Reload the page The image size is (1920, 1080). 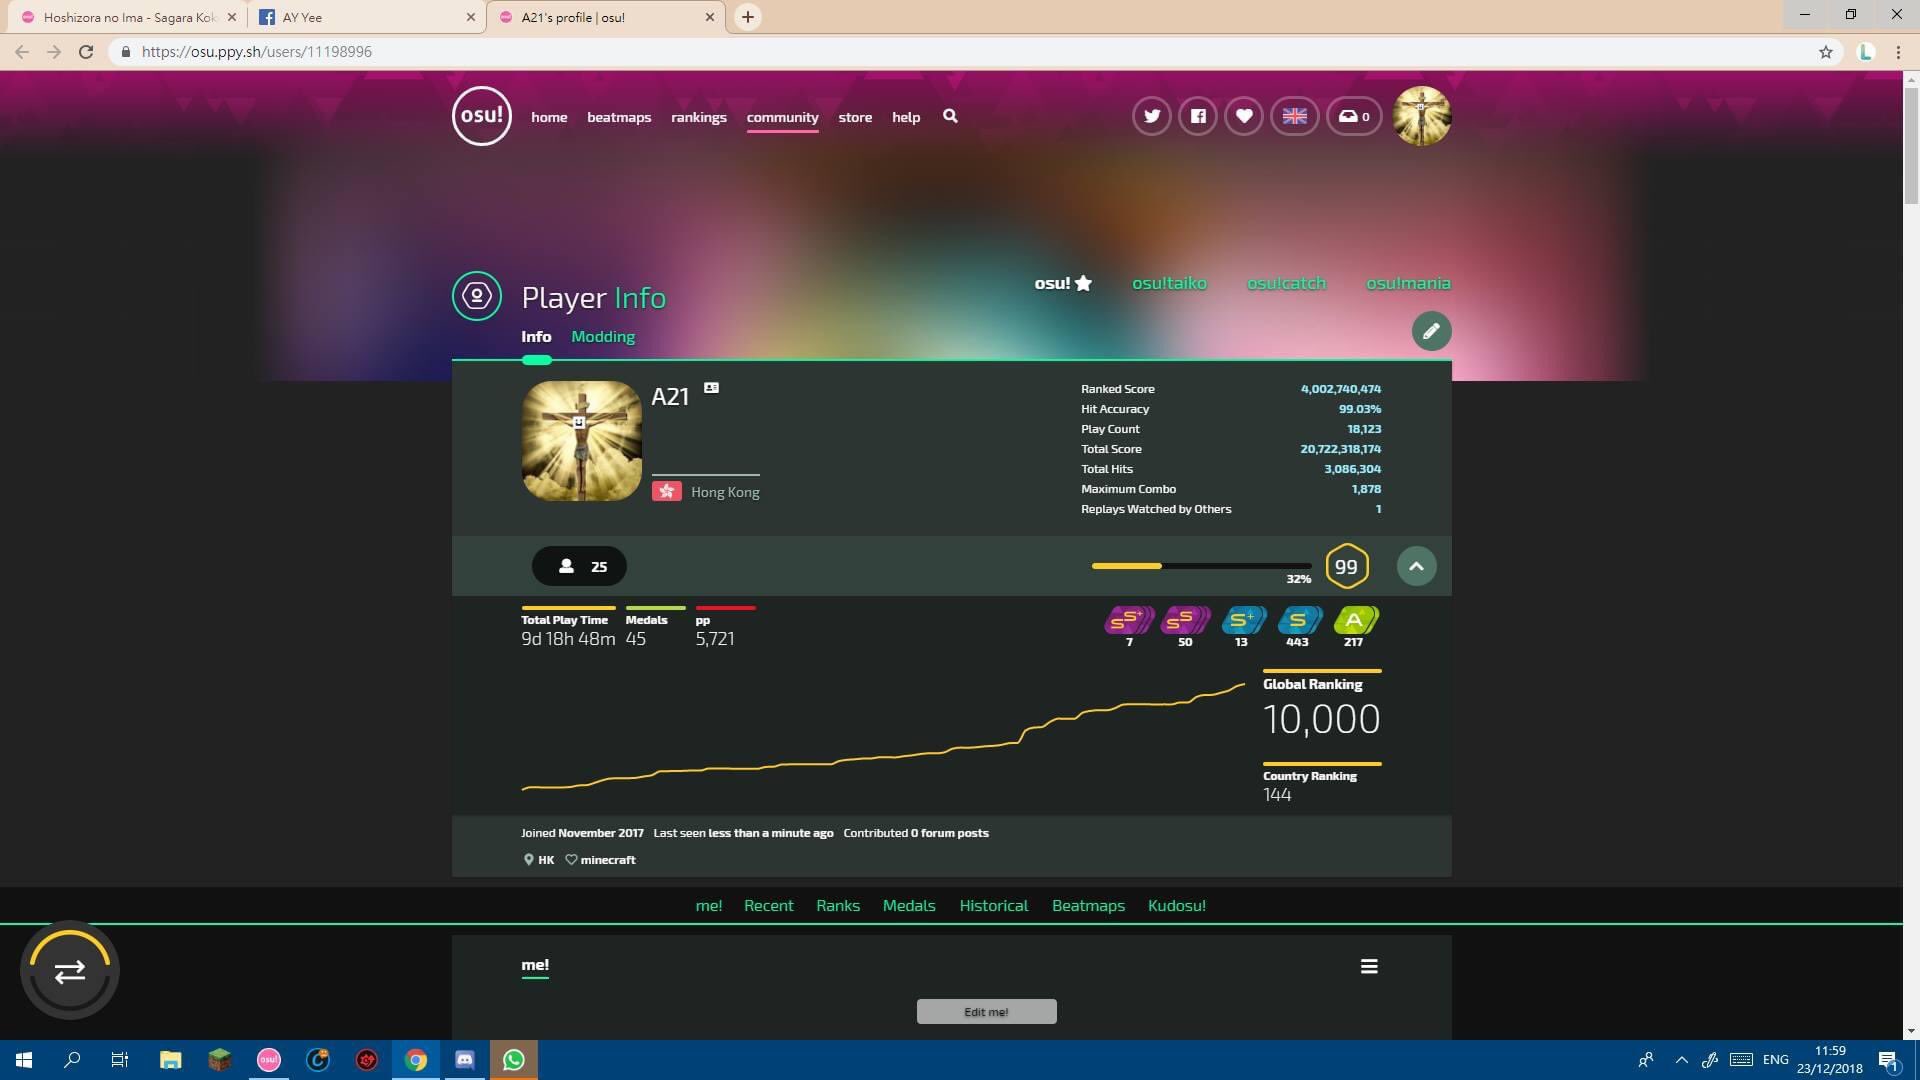[86, 52]
